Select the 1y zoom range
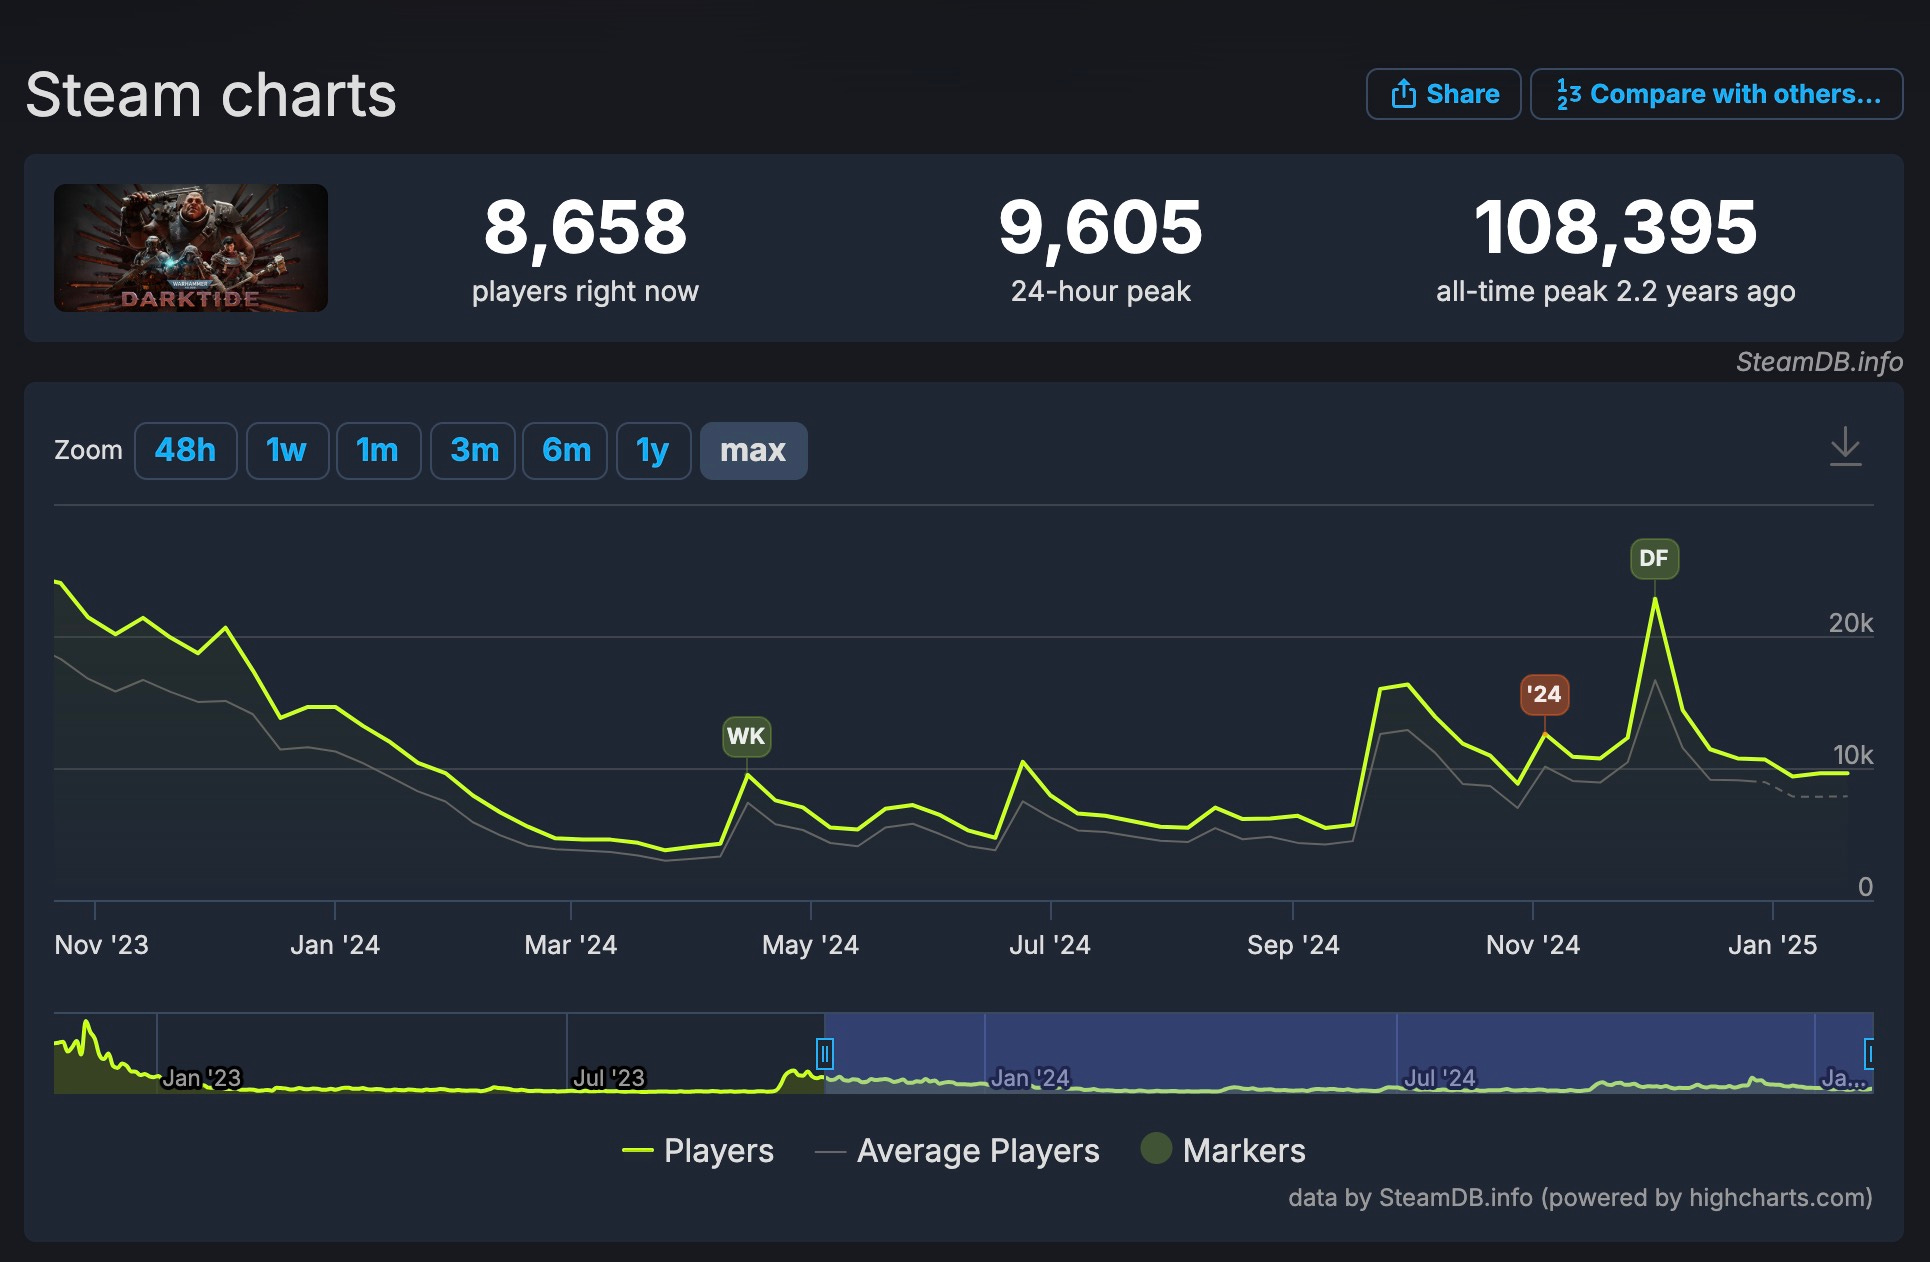Screen dimensions: 1930x1262 point(653,450)
